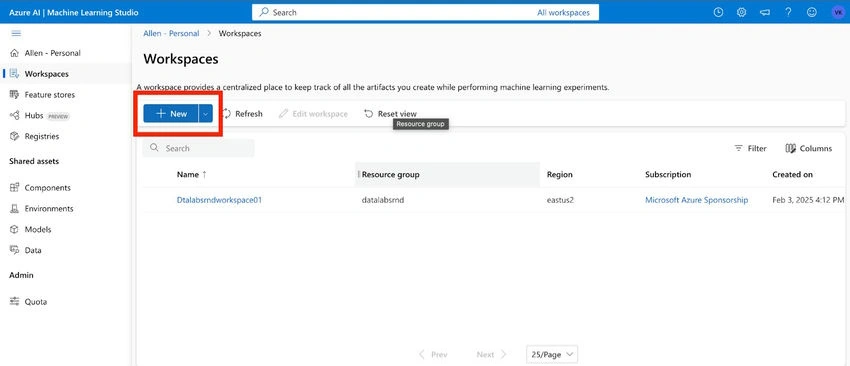Focus the top global search field
The height and width of the screenshot is (366, 850).
tap(393, 12)
